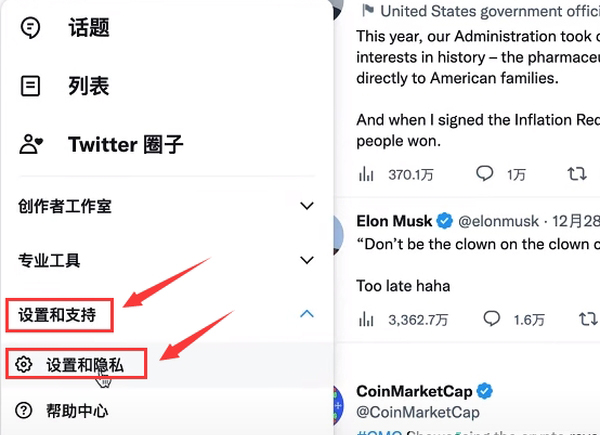Collapse the 设置和支持 section chevron
This screenshot has height=435, width=600.
(x=307, y=315)
